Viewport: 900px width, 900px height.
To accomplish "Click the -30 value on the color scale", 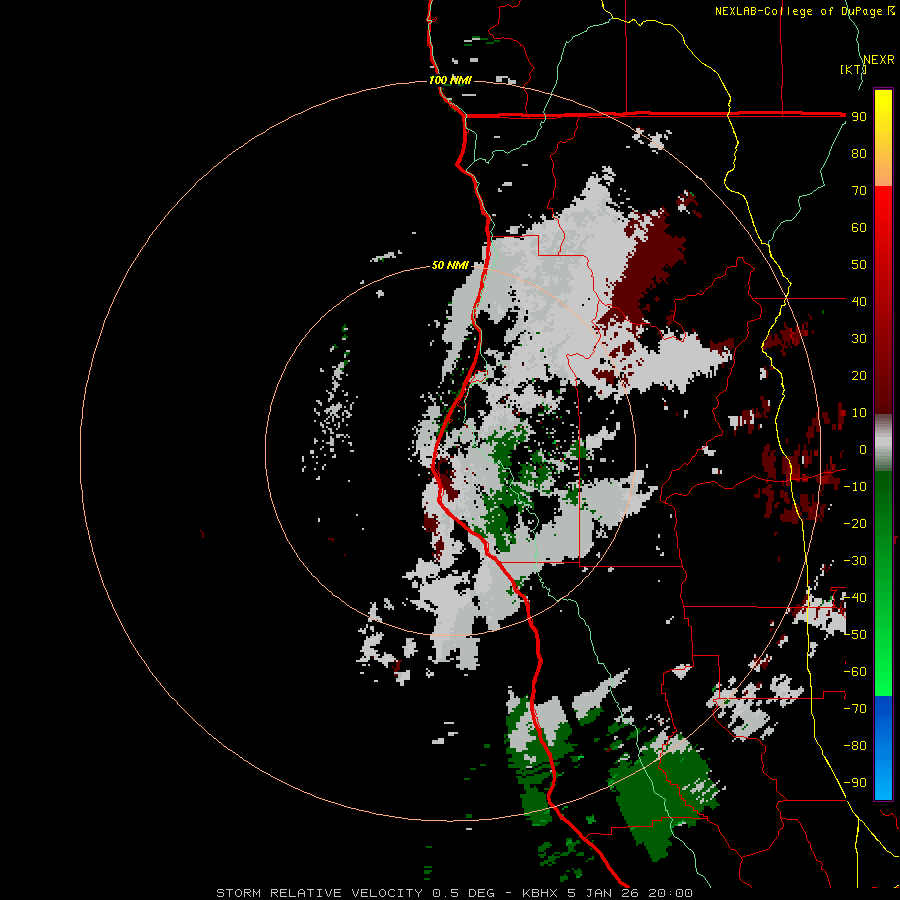I will tap(855, 561).
